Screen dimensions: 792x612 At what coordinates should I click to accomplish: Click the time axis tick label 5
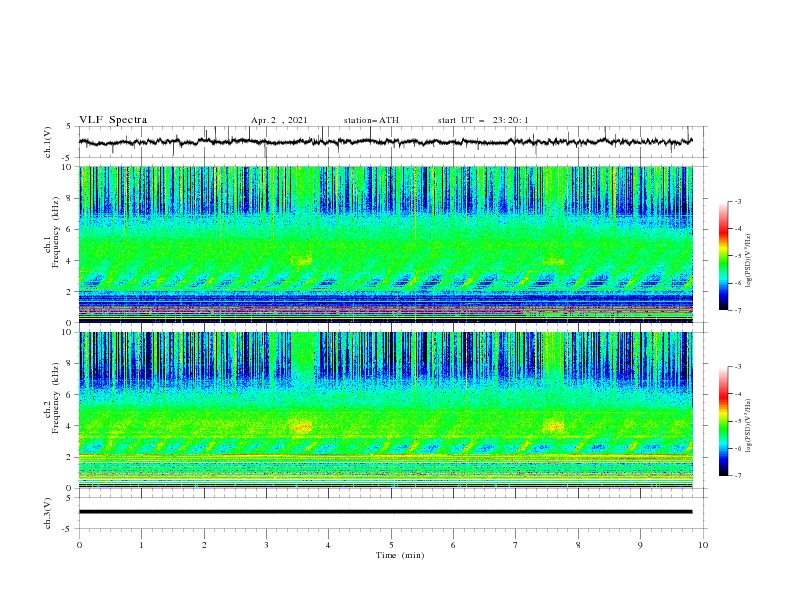click(391, 545)
